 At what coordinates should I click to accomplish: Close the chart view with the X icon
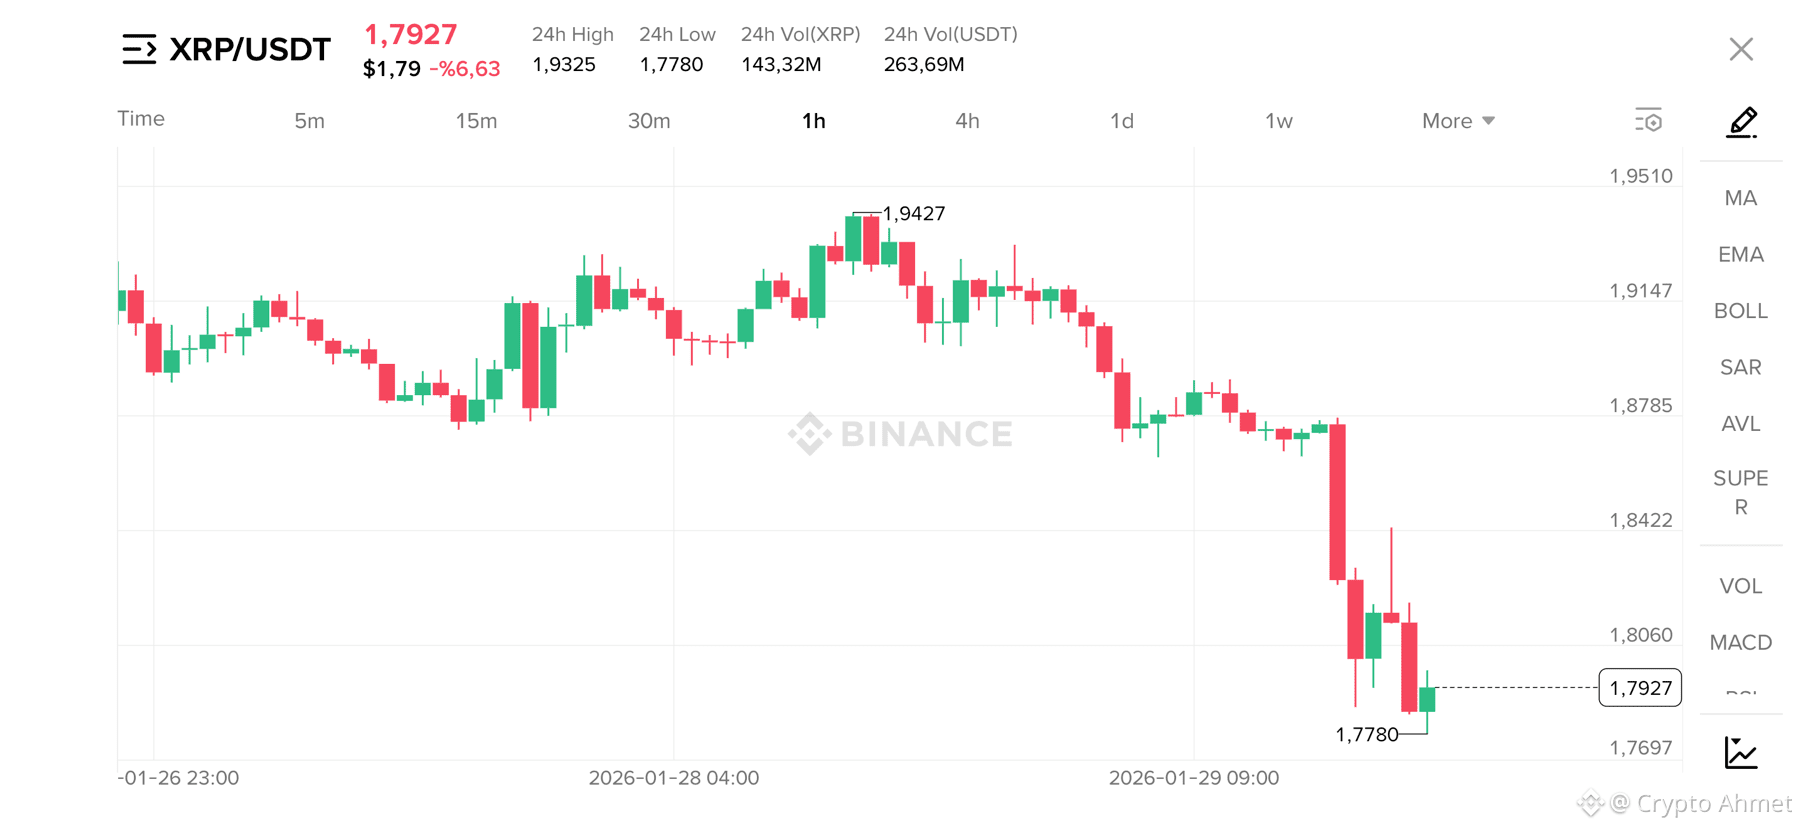(x=1741, y=48)
